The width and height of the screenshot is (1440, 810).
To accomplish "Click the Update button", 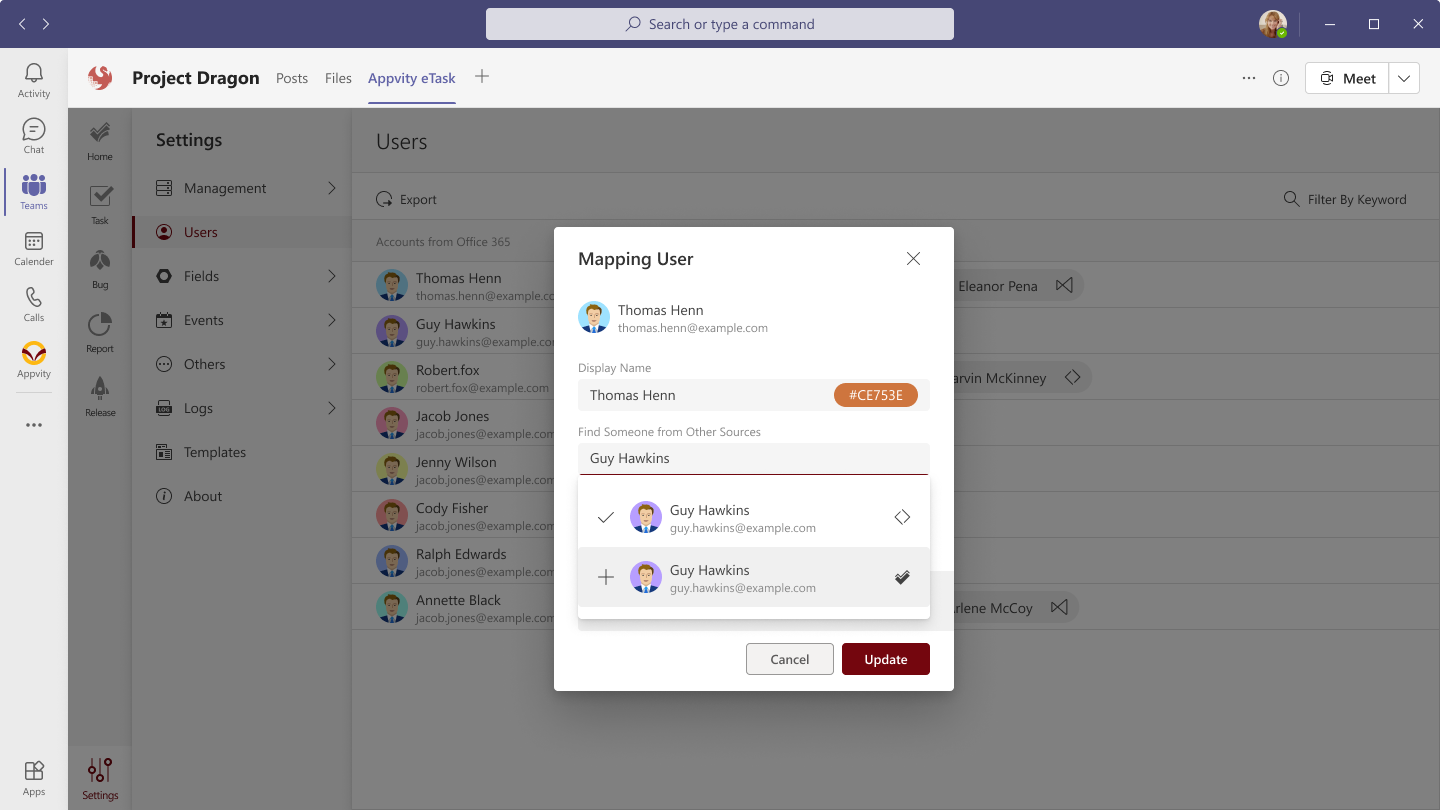I will coord(885,659).
